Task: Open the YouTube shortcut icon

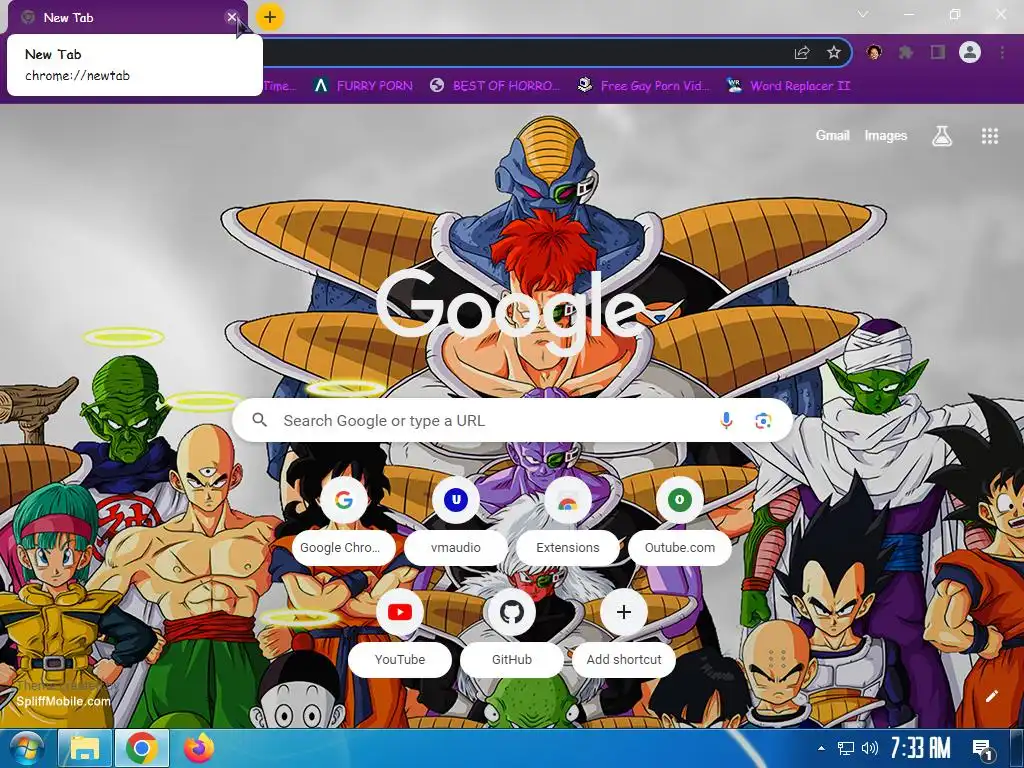Action: tap(400, 612)
